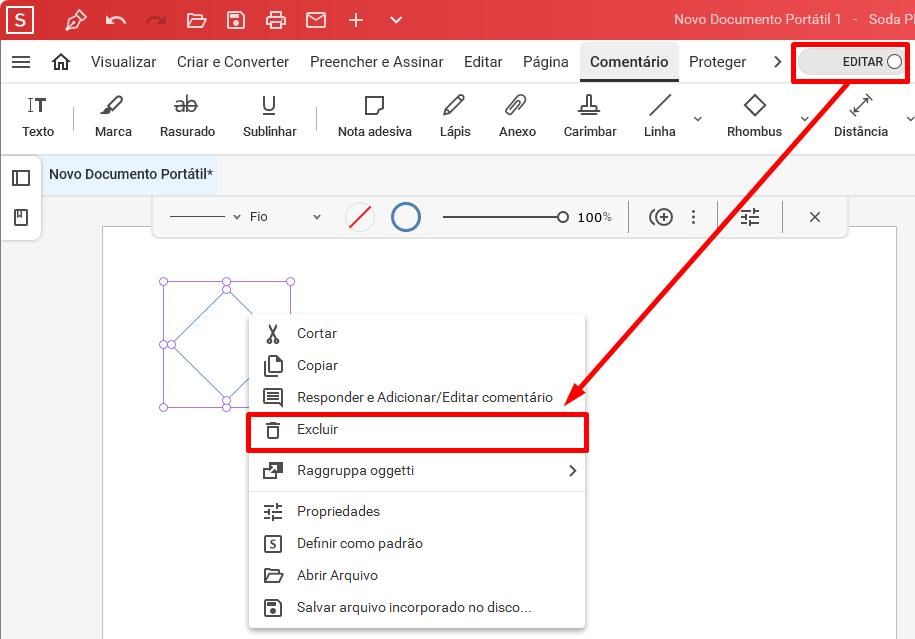
Task: Select the Texto comment tool
Action: (38, 117)
